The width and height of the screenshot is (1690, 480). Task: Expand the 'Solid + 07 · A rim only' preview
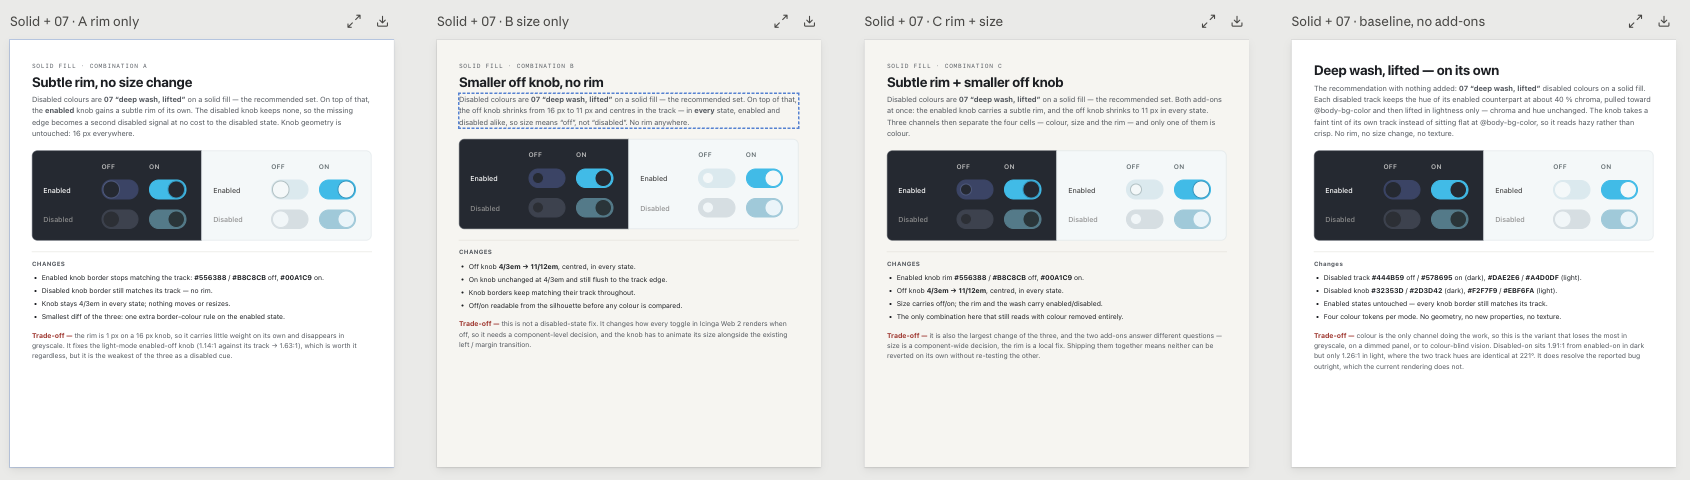pyautogui.click(x=354, y=21)
